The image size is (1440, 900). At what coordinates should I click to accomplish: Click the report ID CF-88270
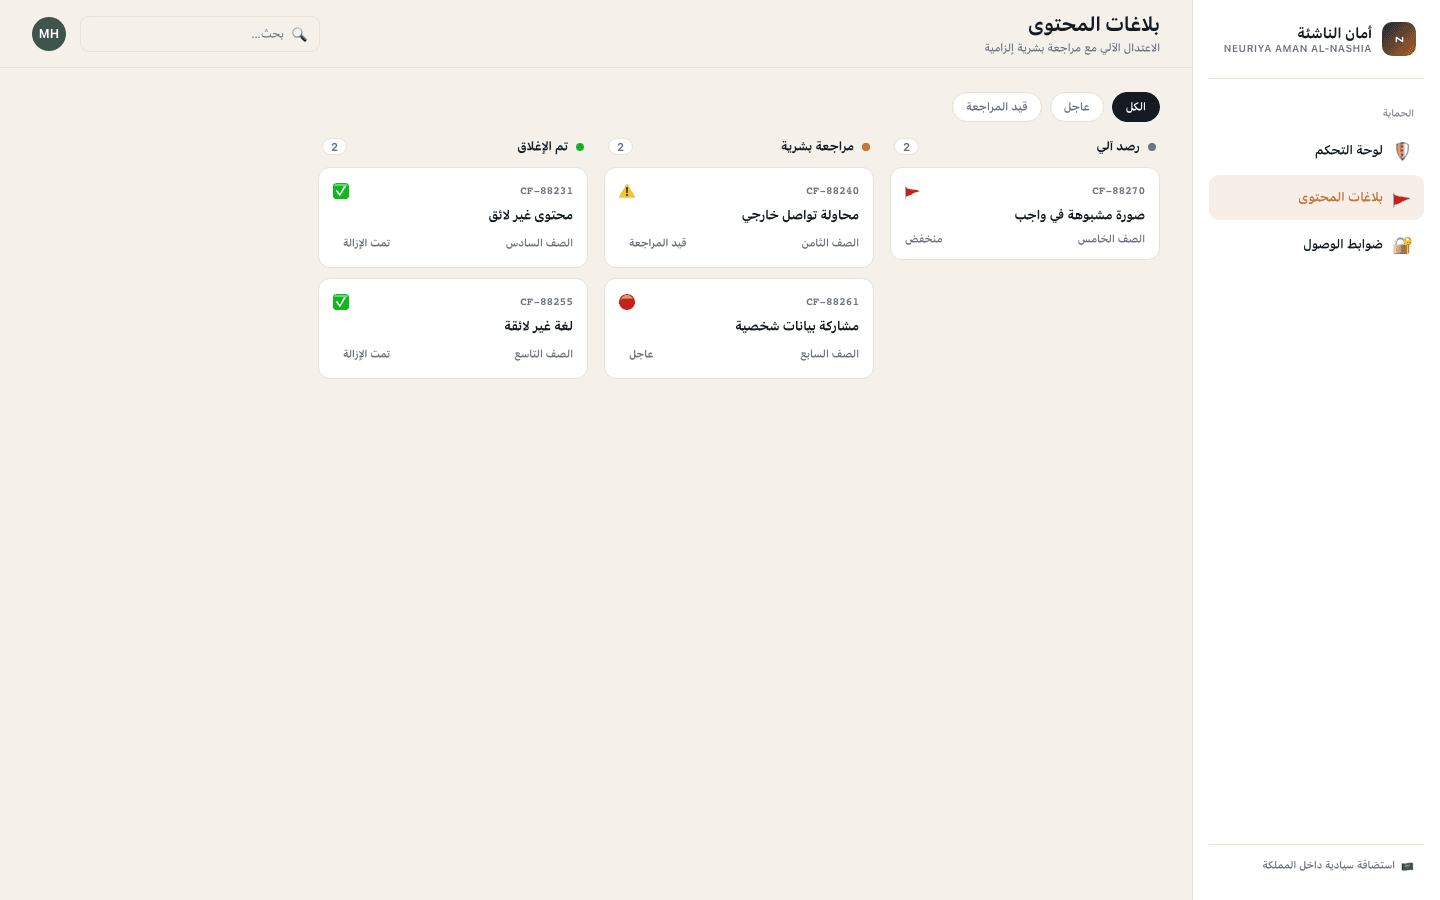point(1118,191)
